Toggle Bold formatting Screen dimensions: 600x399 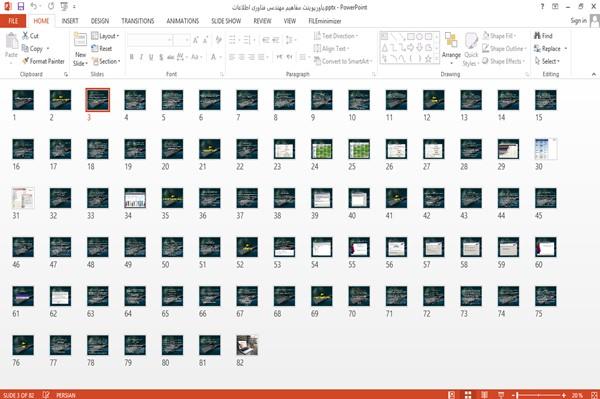tap(132, 57)
